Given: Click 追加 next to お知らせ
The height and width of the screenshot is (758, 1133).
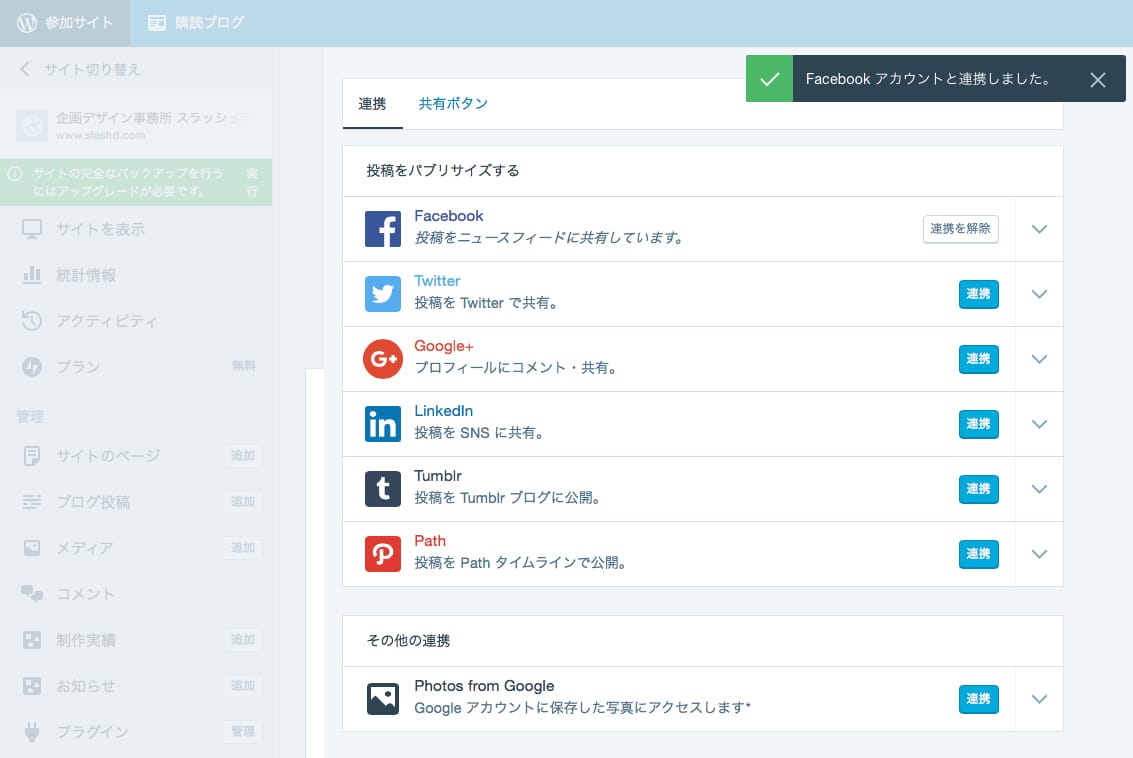Looking at the screenshot, I should [x=243, y=686].
